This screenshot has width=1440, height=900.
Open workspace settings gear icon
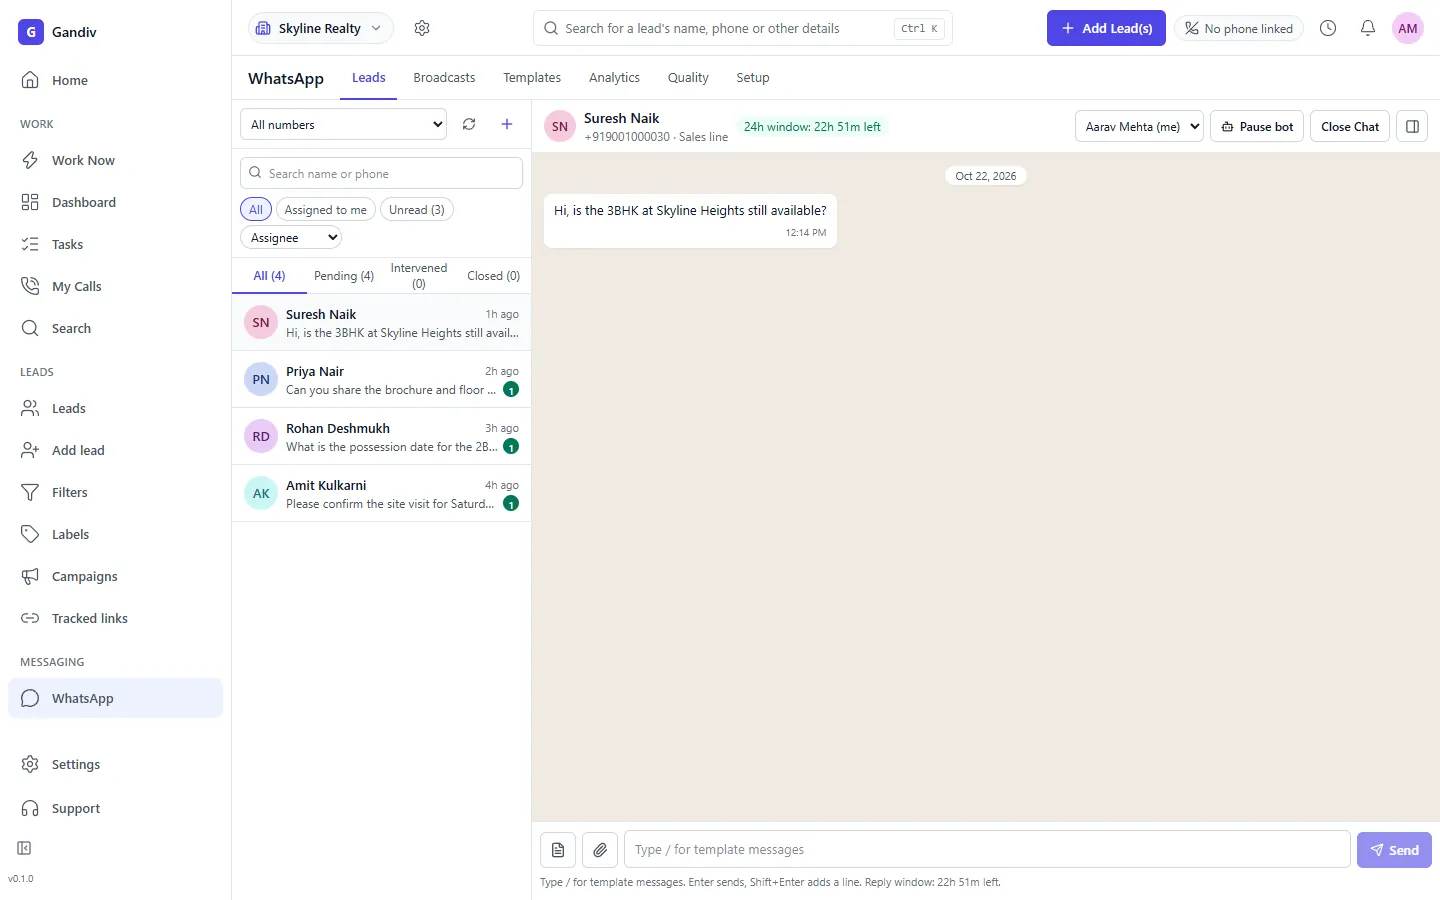[422, 28]
